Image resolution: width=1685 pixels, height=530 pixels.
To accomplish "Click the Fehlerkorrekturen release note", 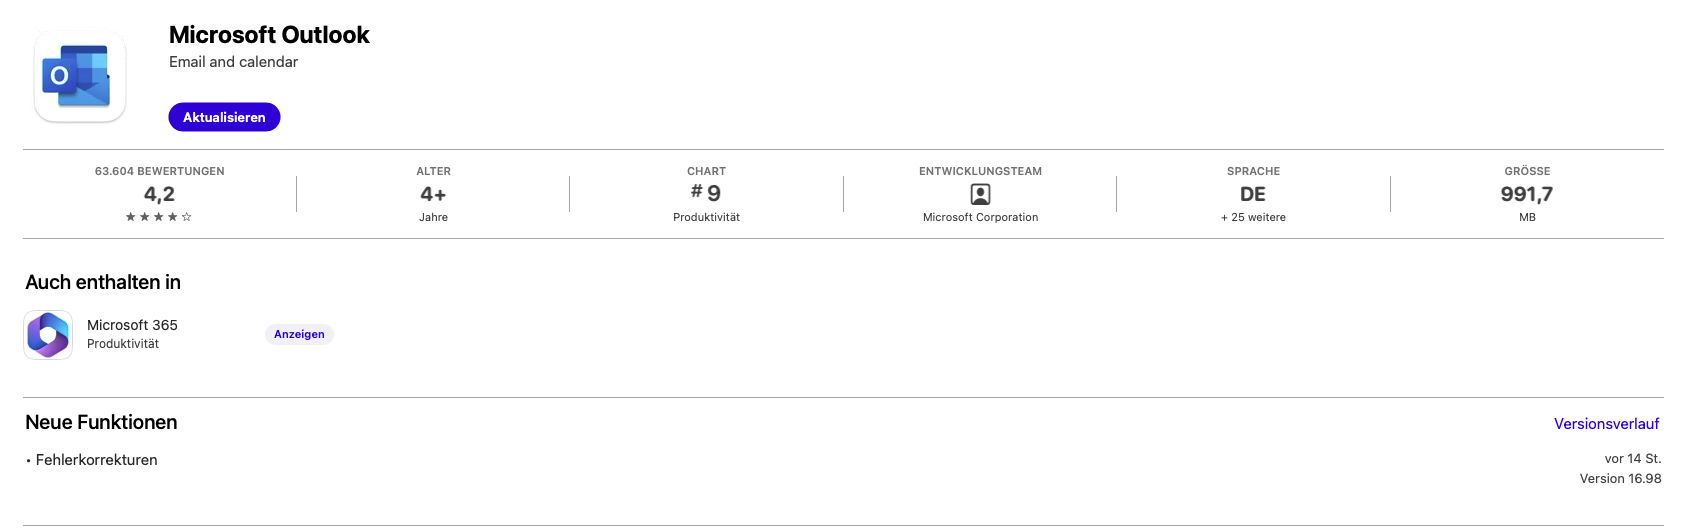I will click(x=96, y=460).
